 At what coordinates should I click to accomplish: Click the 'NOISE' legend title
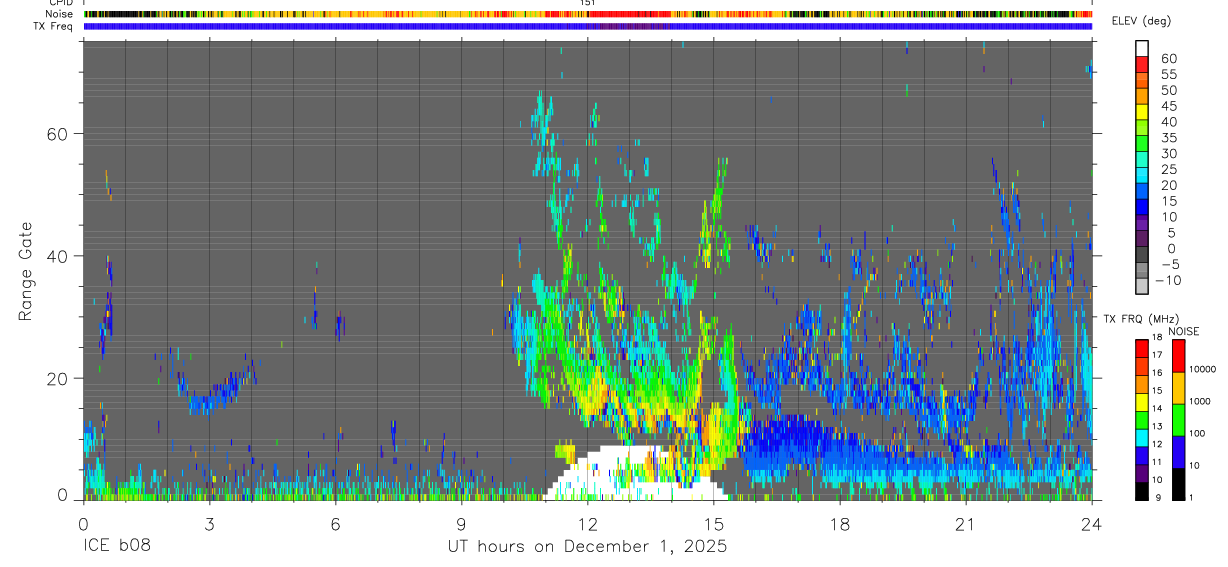(x=1183, y=331)
